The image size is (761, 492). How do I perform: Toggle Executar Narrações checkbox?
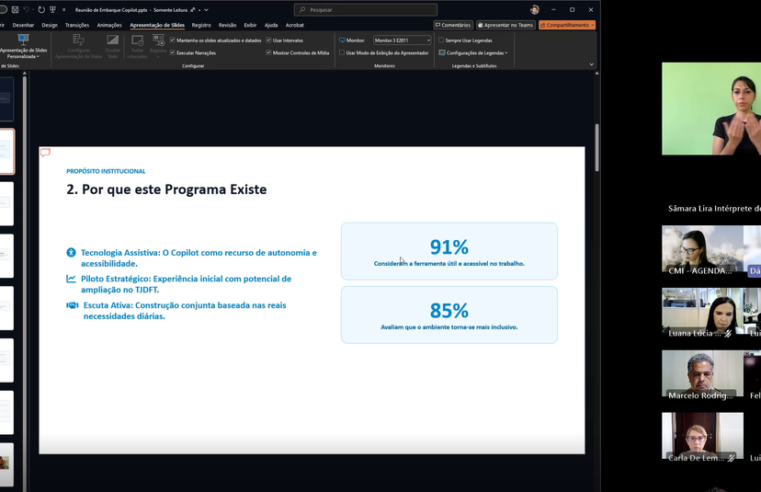(172, 52)
